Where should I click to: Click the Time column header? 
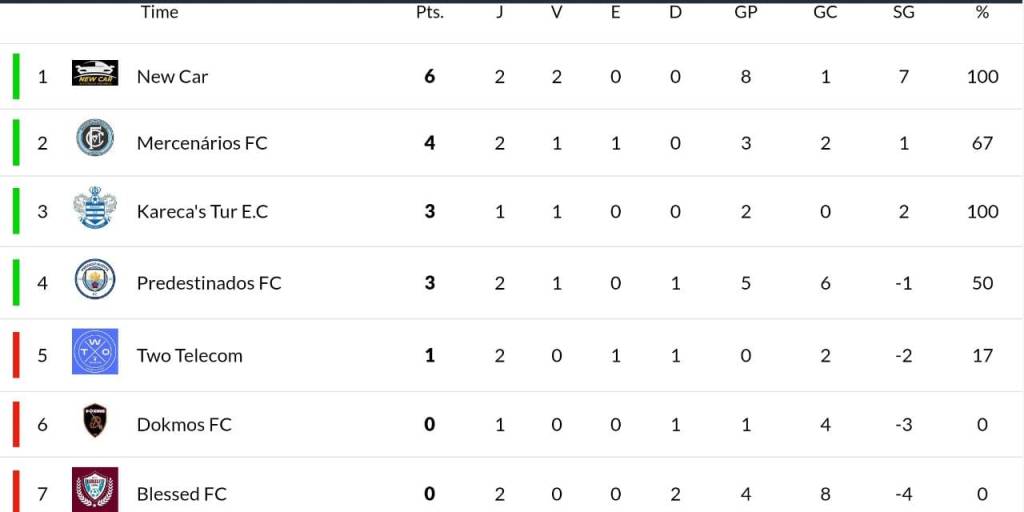[159, 12]
